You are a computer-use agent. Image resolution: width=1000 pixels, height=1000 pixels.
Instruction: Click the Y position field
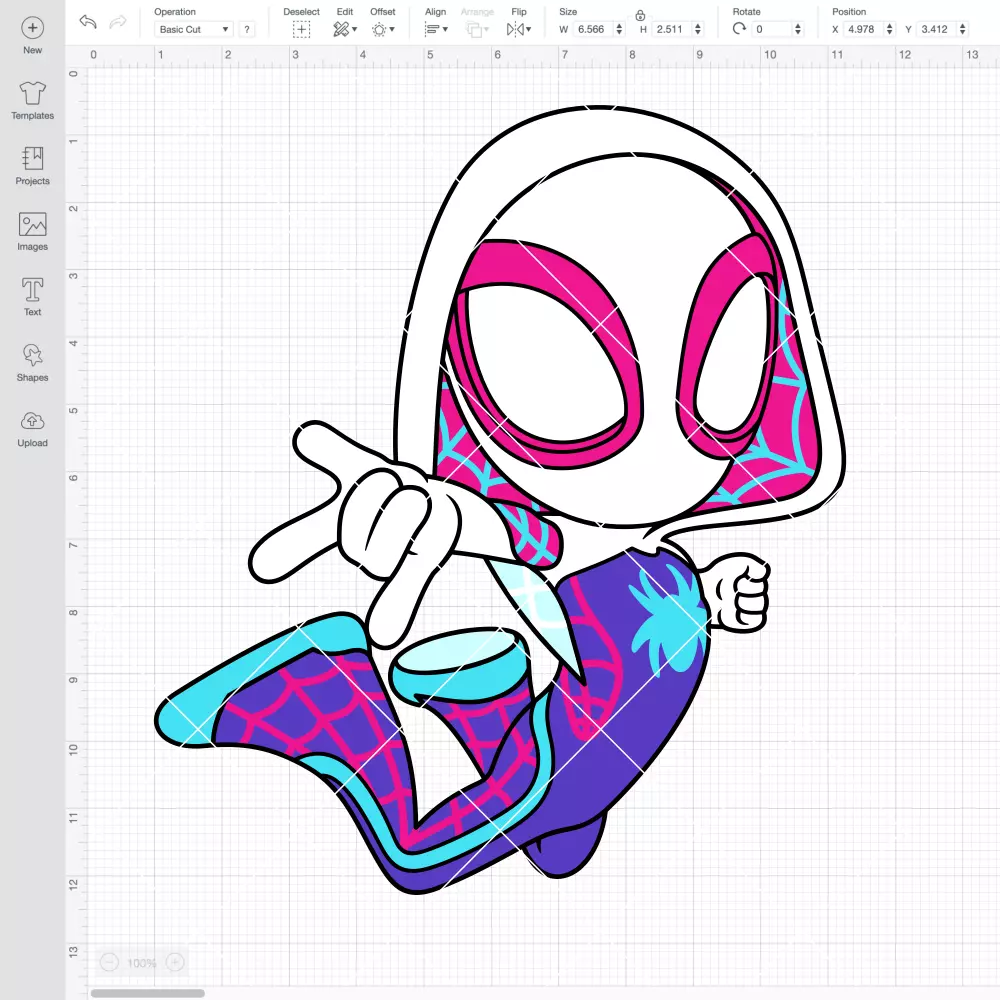coord(937,29)
